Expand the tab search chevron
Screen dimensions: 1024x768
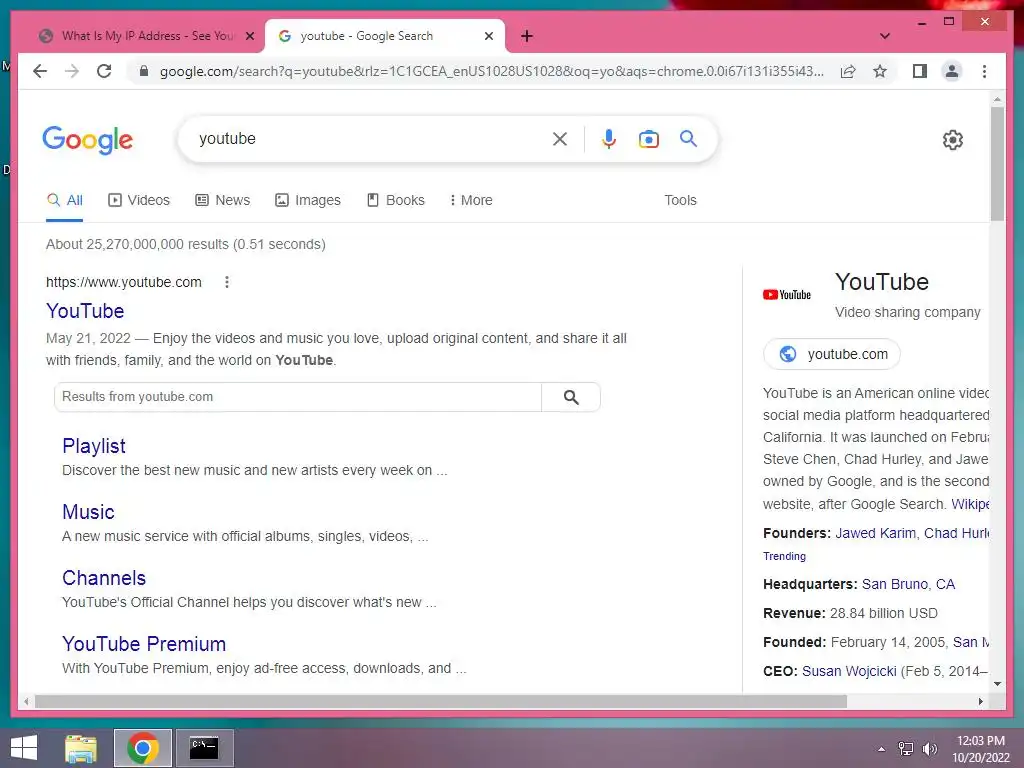click(885, 36)
